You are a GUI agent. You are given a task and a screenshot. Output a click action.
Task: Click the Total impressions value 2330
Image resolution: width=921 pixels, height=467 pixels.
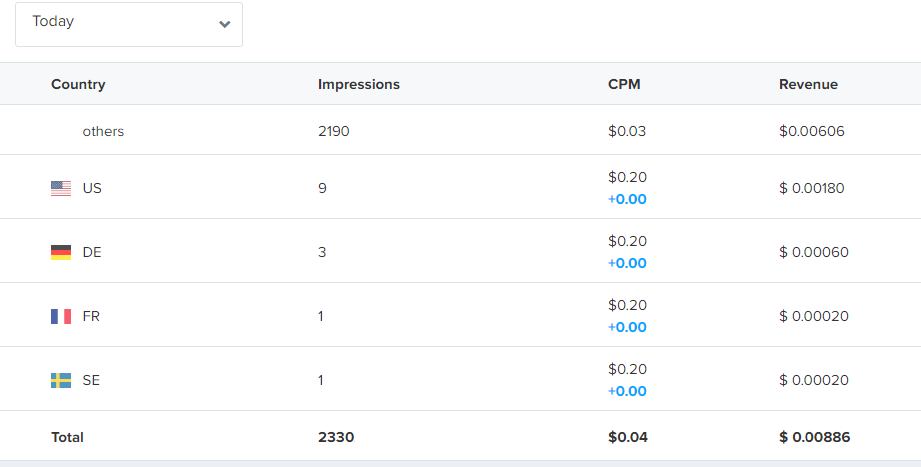(336, 437)
